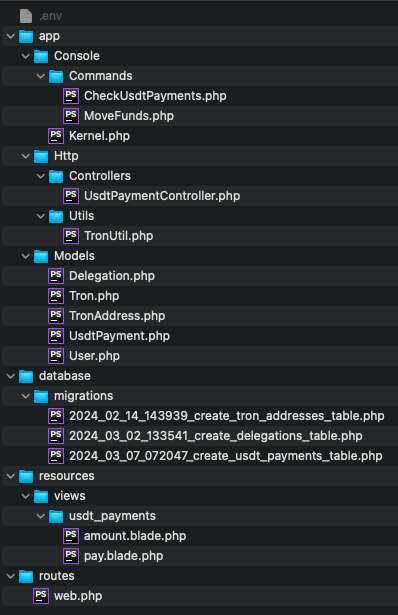The height and width of the screenshot is (615, 398).
Task: Collapse the usdt_payments folder chevron
Action: (x=41, y=517)
